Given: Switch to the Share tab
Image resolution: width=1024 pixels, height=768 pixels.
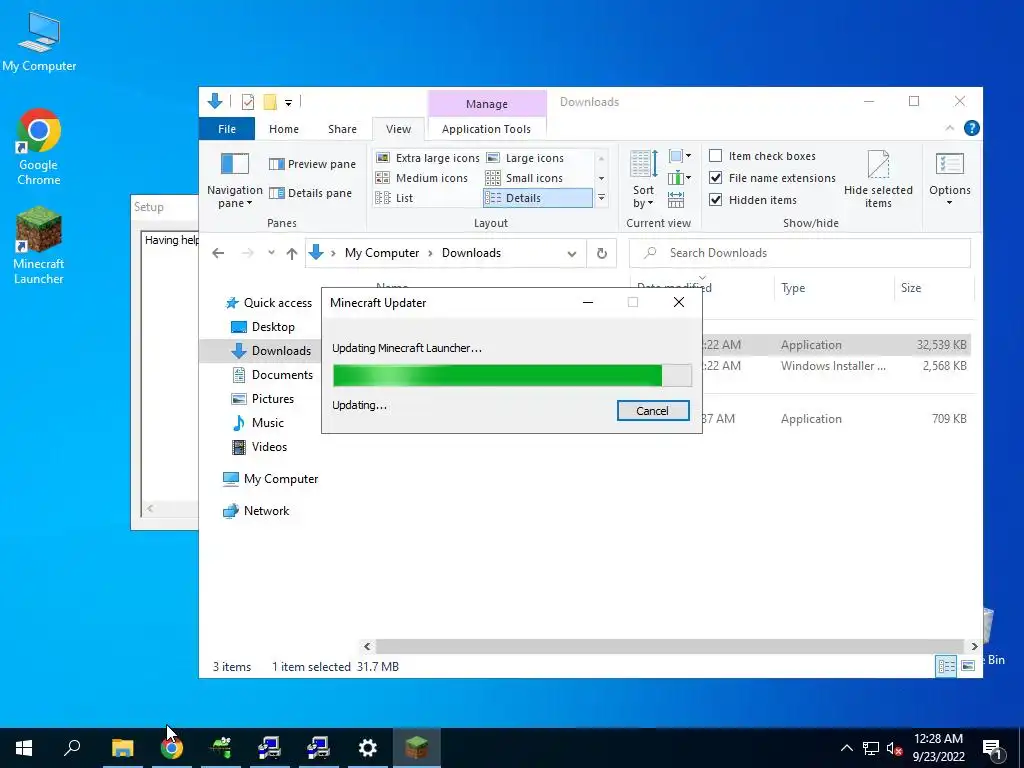Looking at the screenshot, I should pyautogui.click(x=342, y=129).
